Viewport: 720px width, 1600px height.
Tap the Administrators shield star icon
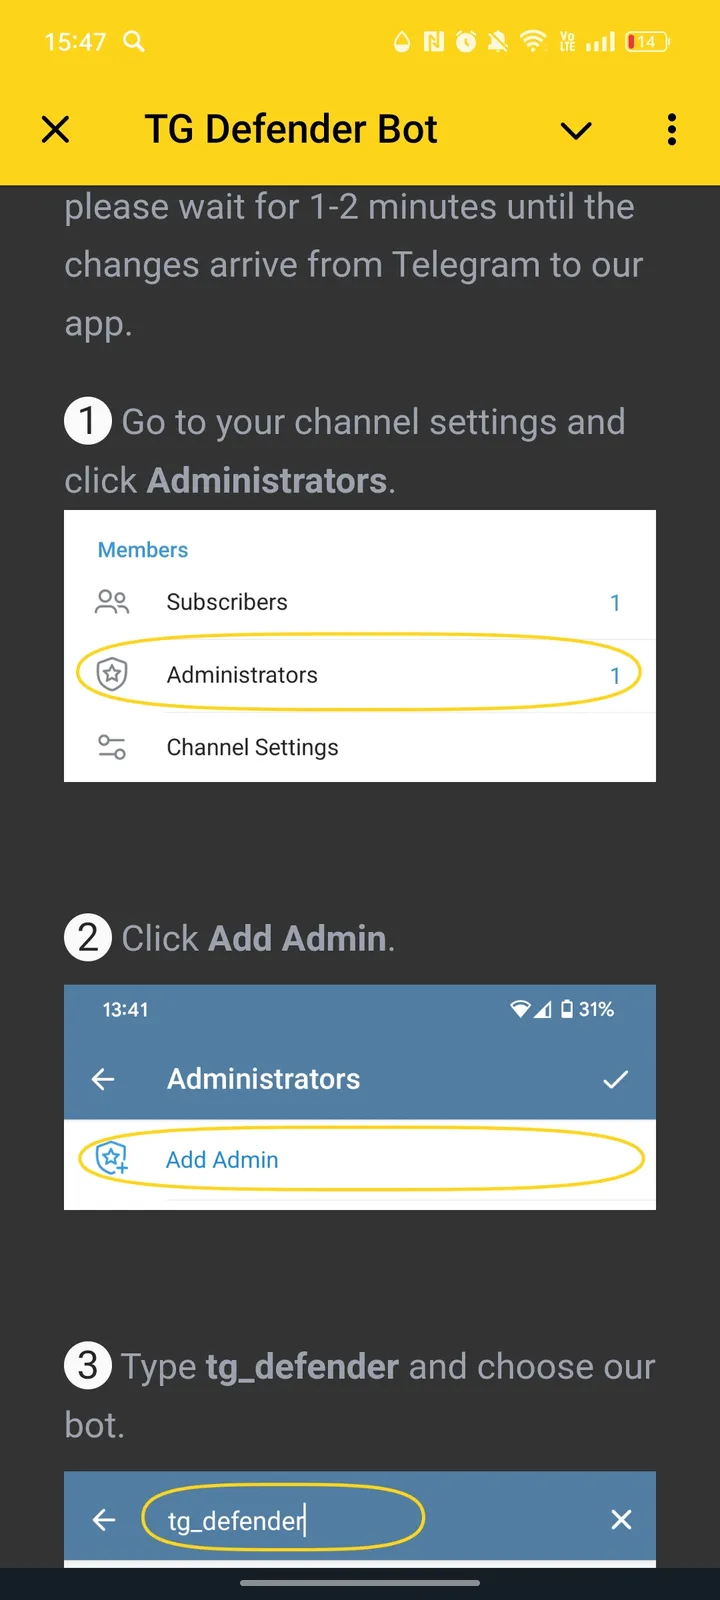click(x=112, y=674)
